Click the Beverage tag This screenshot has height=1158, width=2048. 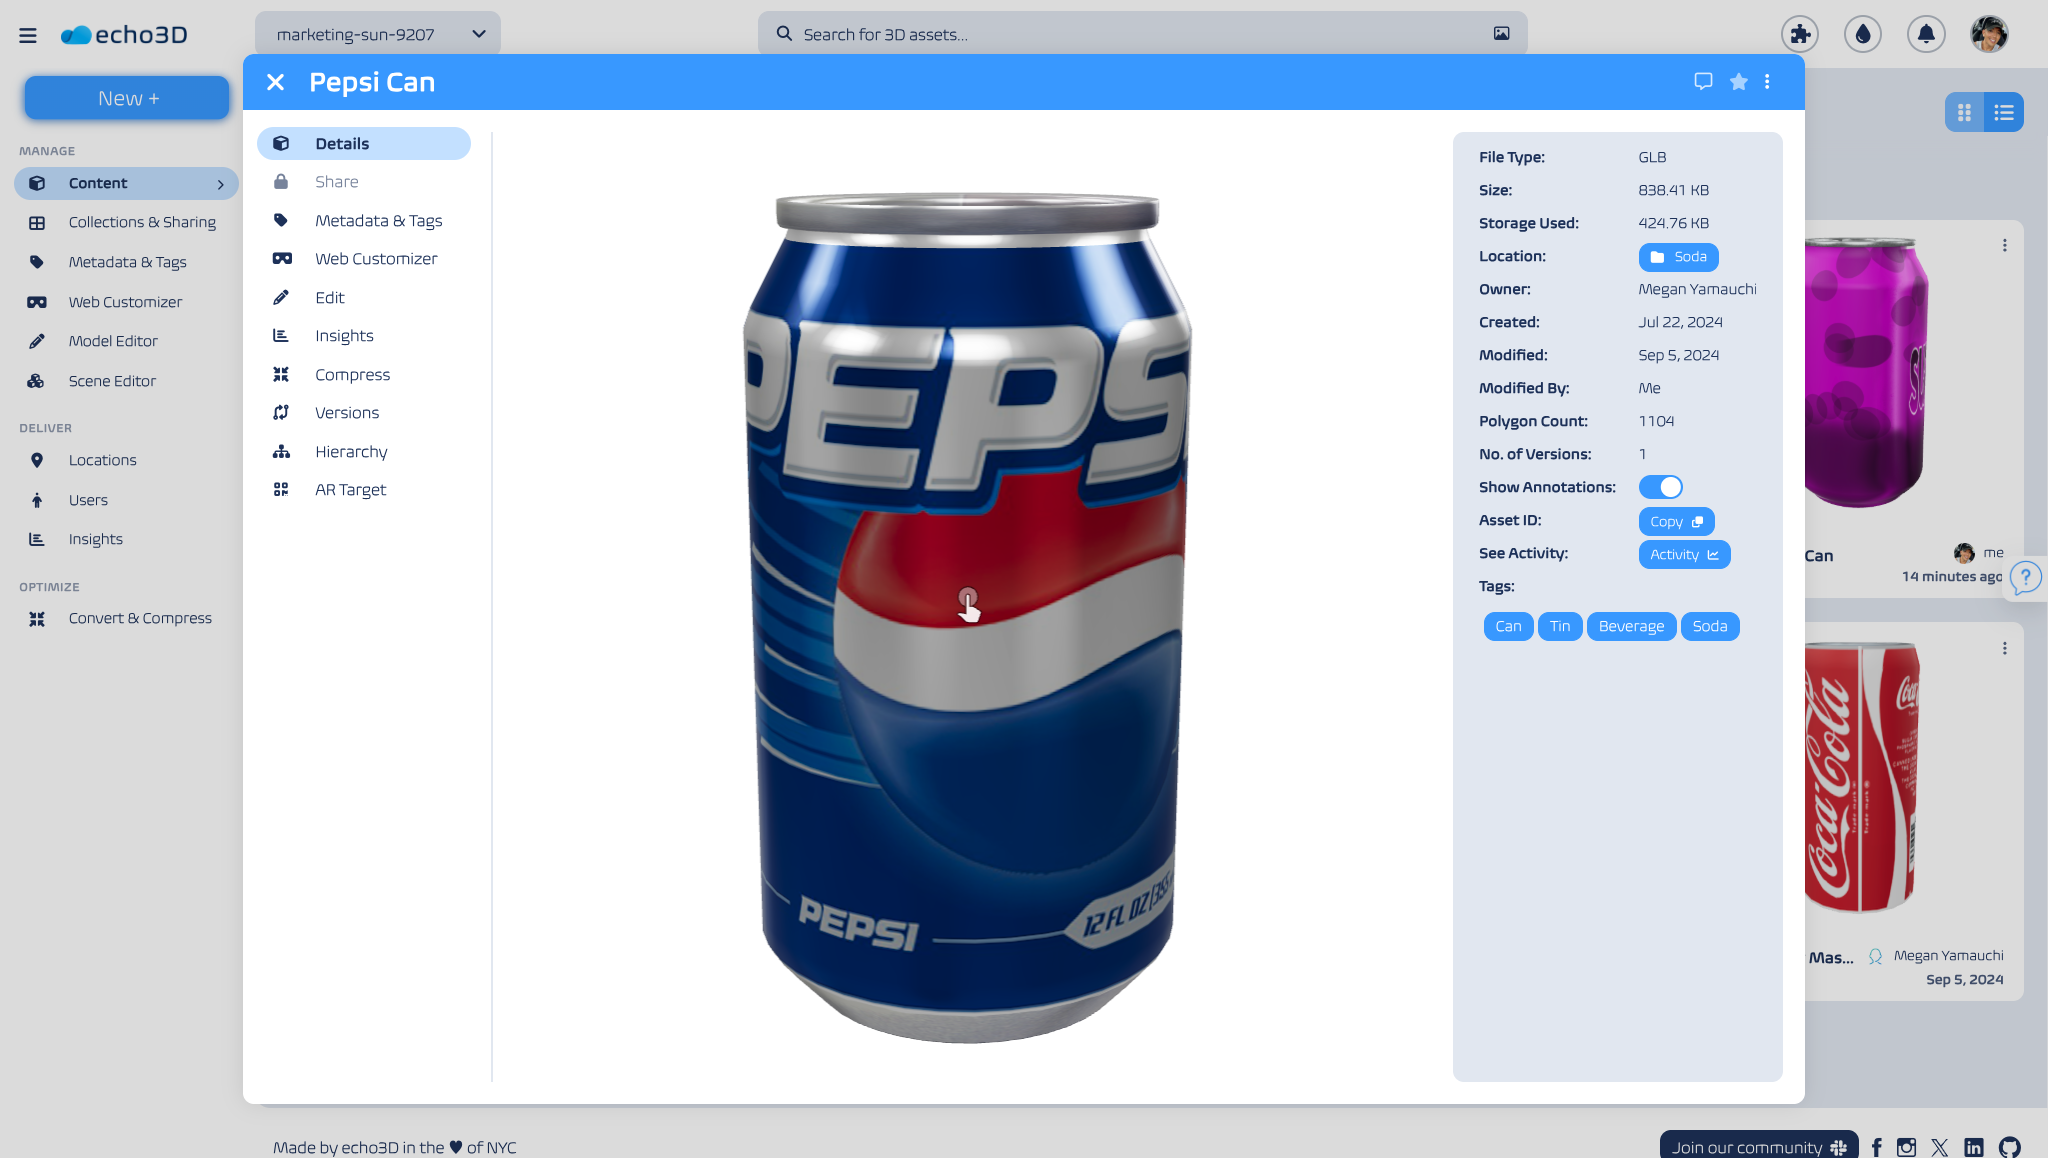coord(1631,626)
